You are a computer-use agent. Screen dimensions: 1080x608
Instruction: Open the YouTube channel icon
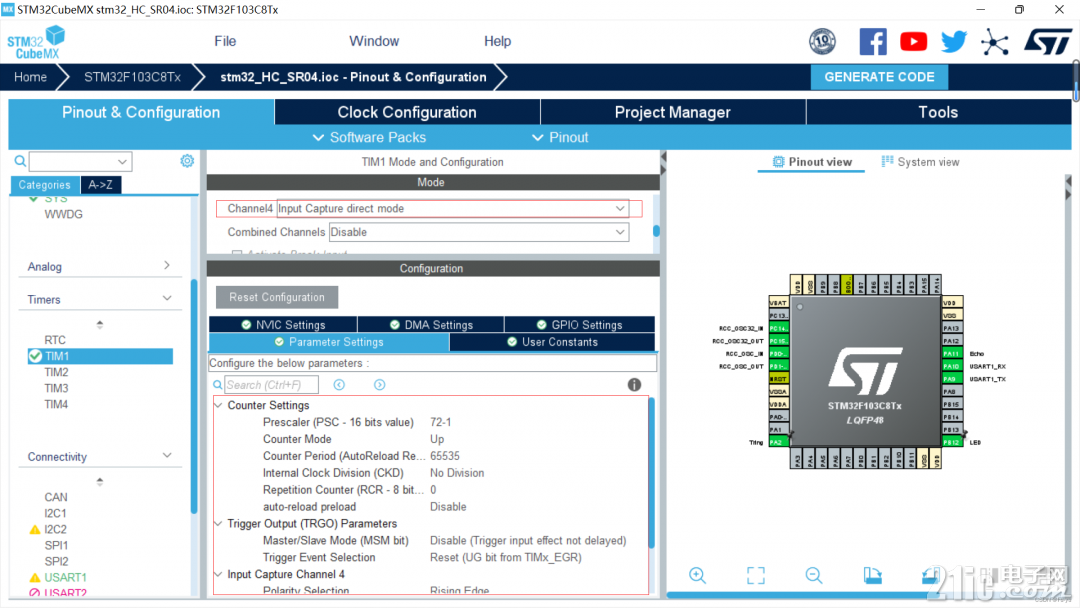click(x=913, y=42)
